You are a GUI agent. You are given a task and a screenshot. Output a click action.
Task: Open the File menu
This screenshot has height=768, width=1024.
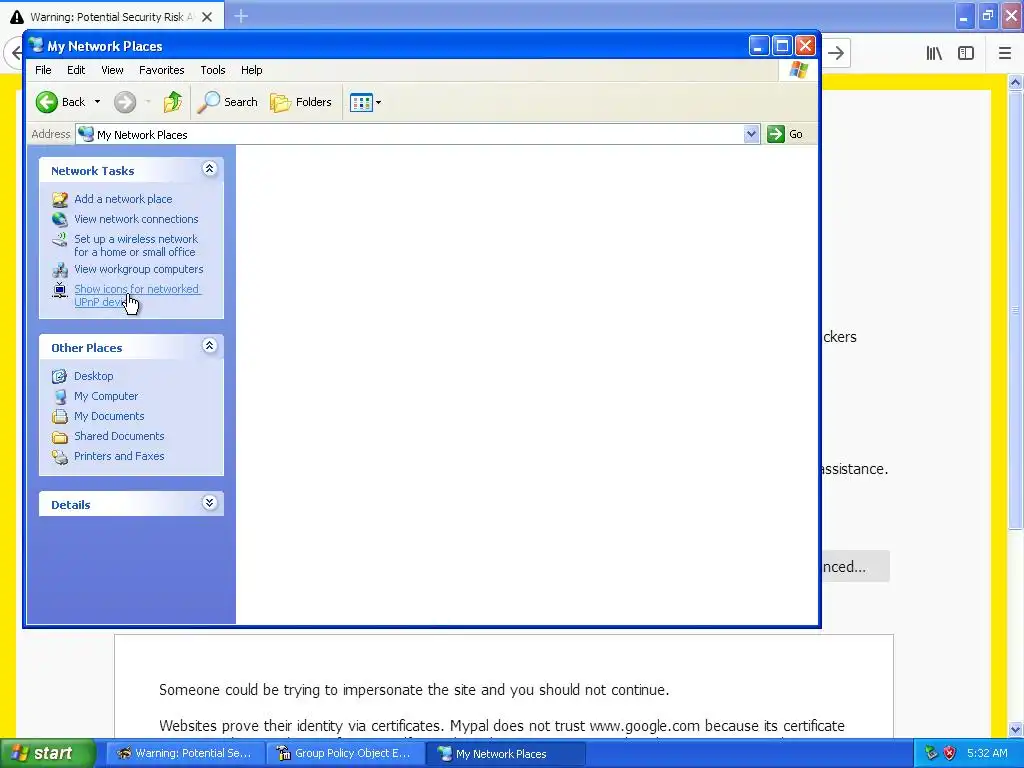[x=43, y=70]
